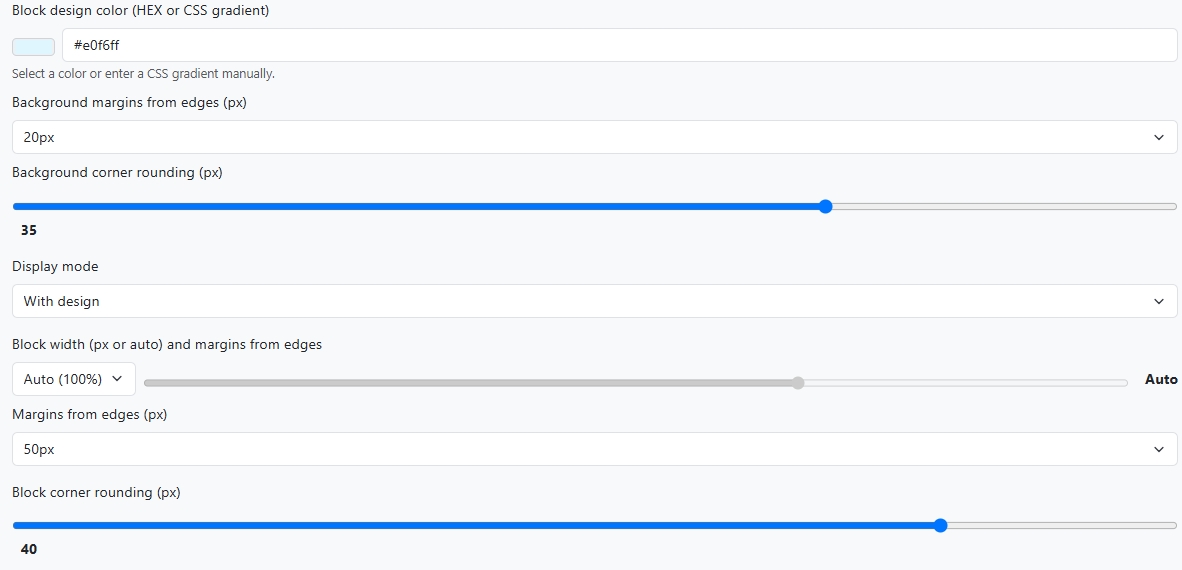
Task: Click the Display mode label
Action: (55, 266)
